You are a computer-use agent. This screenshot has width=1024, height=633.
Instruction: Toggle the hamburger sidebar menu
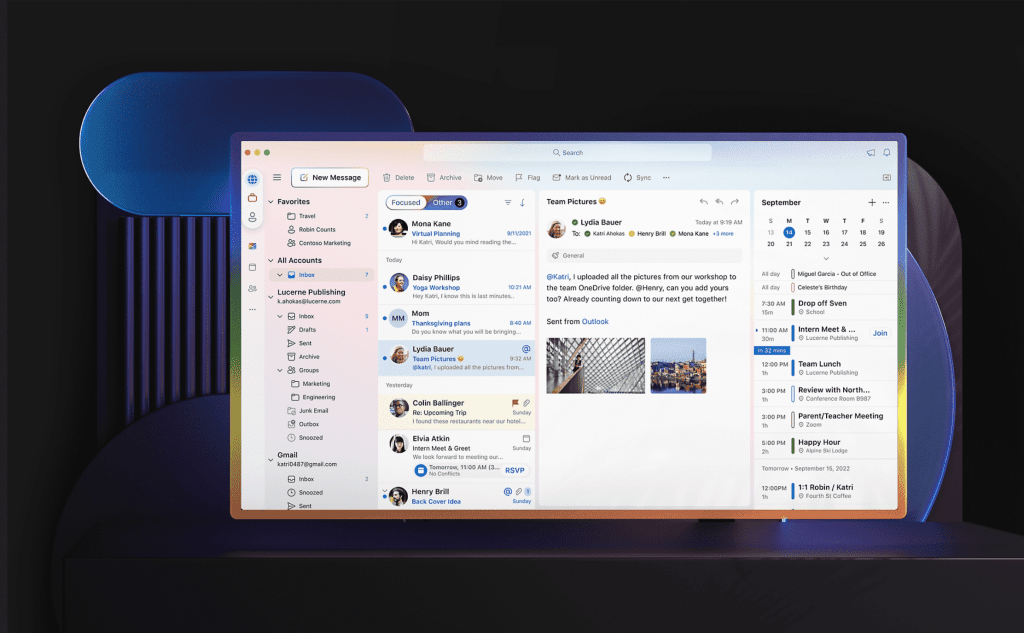[277, 177]
